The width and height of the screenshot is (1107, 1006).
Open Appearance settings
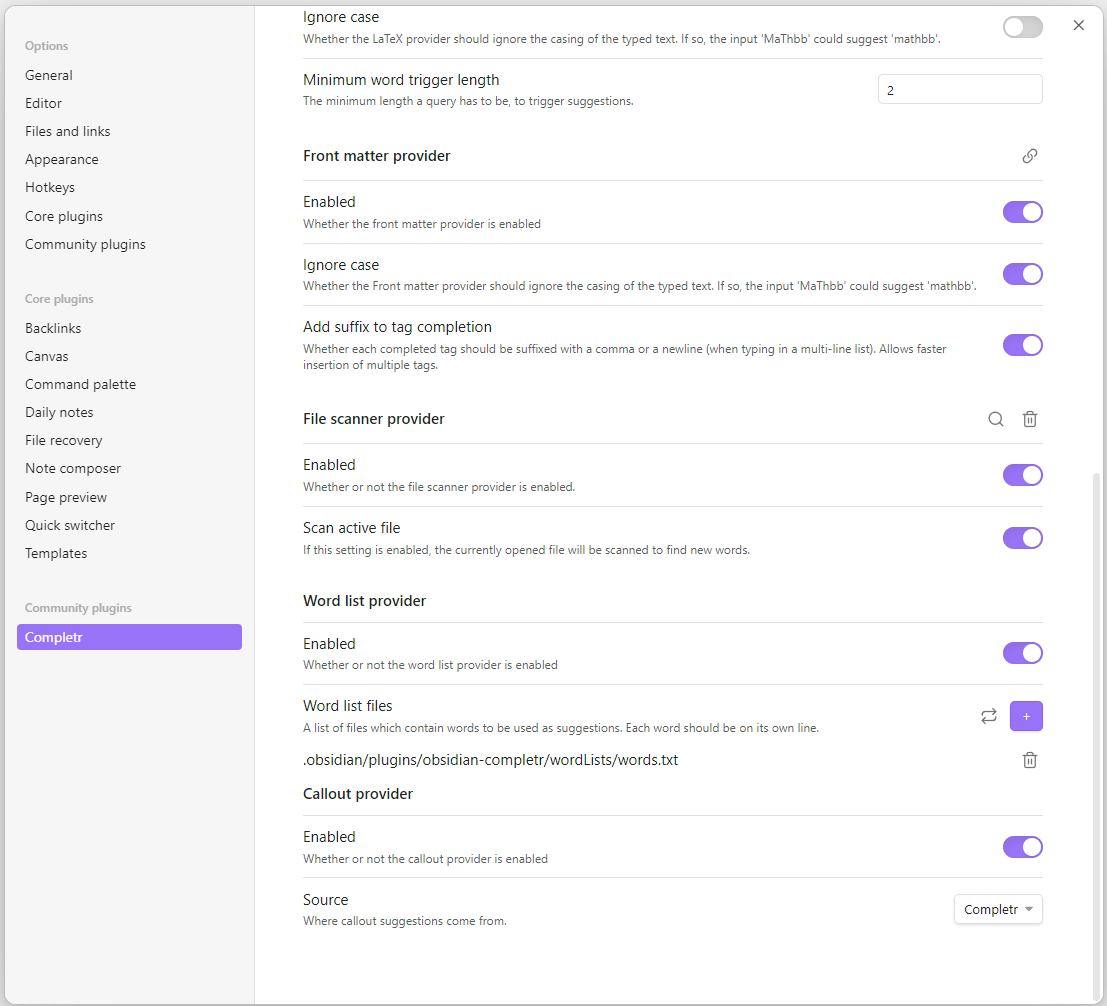129,160
